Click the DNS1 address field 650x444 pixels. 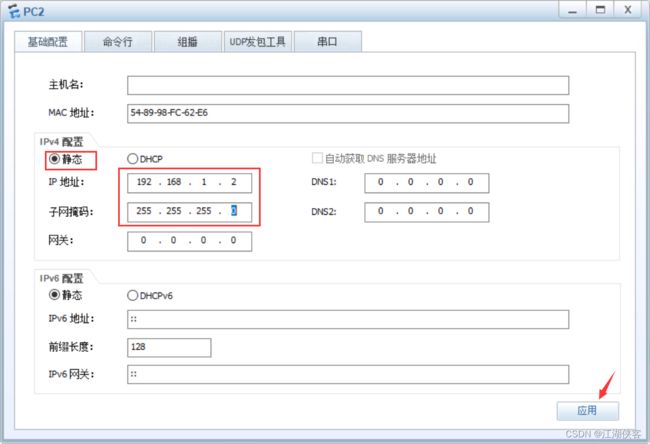click(x=427, y=183)
